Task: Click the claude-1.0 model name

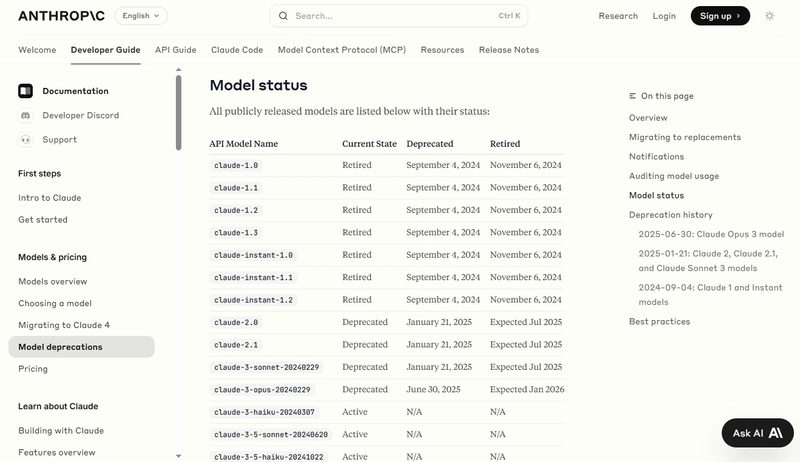Action: tap(236, 165)
